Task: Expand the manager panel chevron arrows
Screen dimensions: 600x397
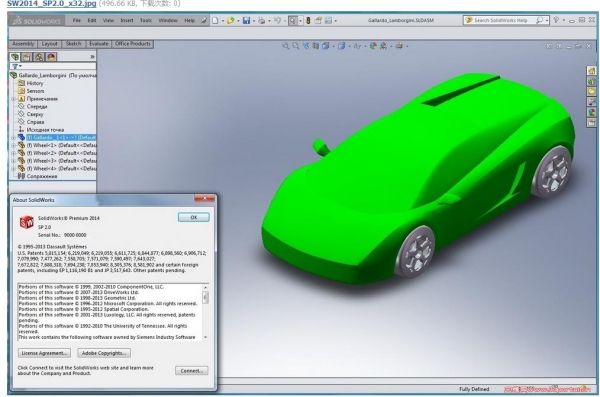Action: (x=92, y=57)
